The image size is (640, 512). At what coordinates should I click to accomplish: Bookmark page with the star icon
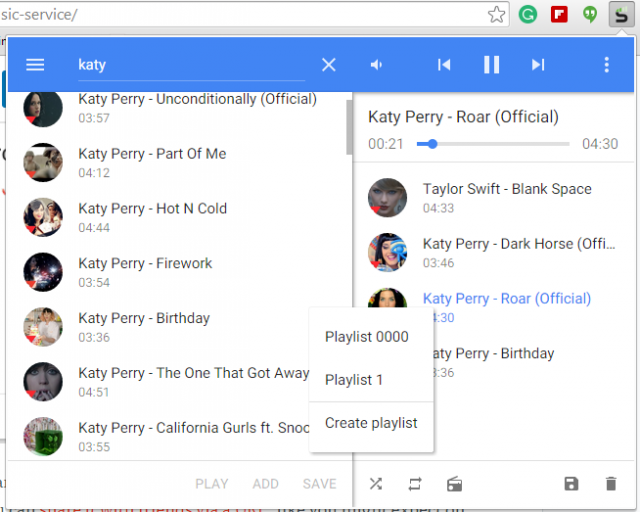[x=497, y=14]
